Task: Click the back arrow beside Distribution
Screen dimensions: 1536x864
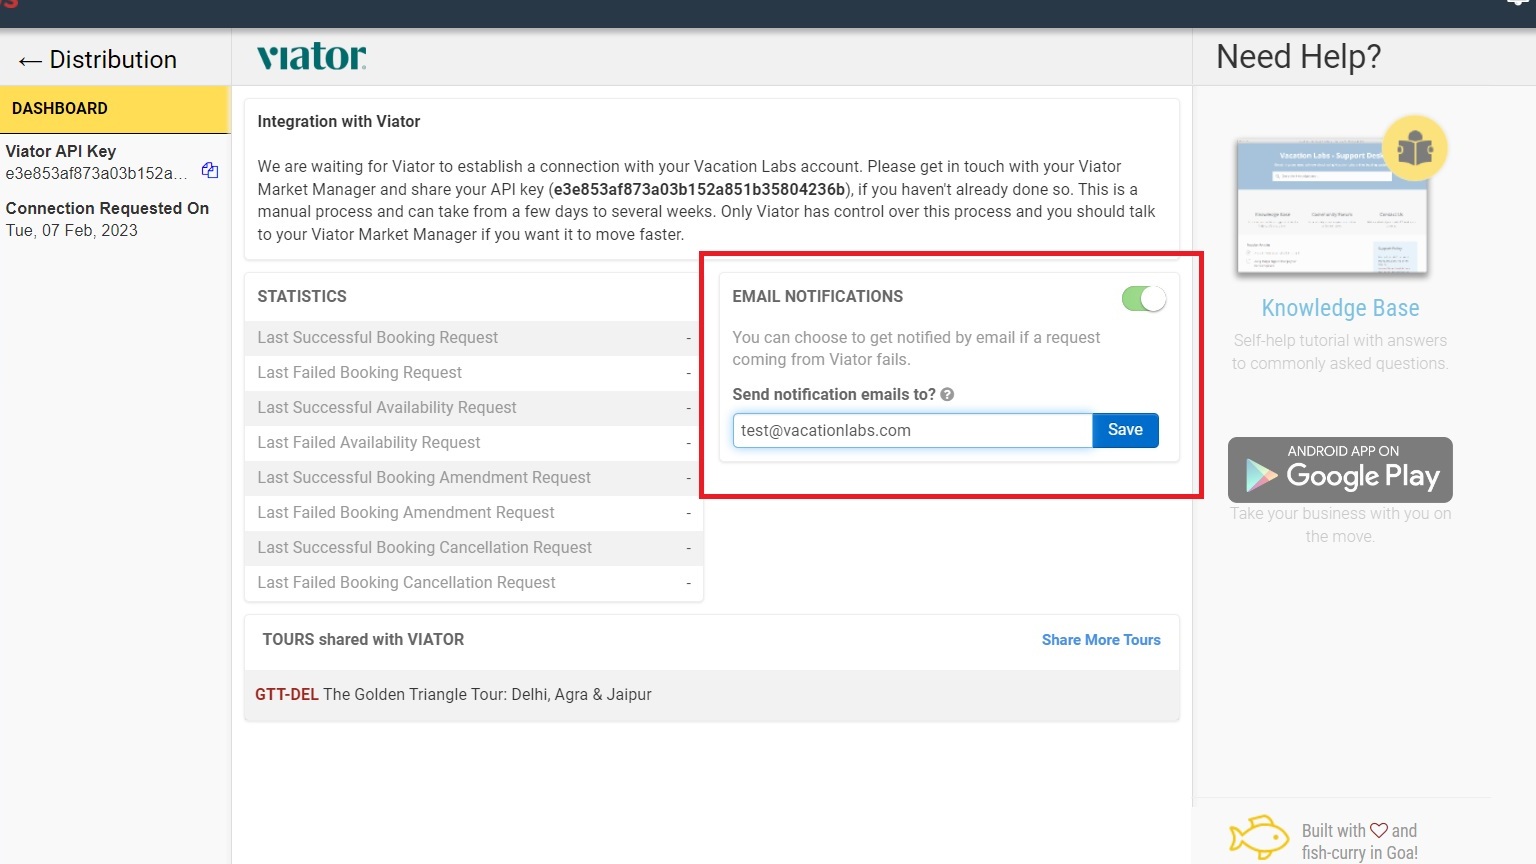Action: [x=29, y=61]
